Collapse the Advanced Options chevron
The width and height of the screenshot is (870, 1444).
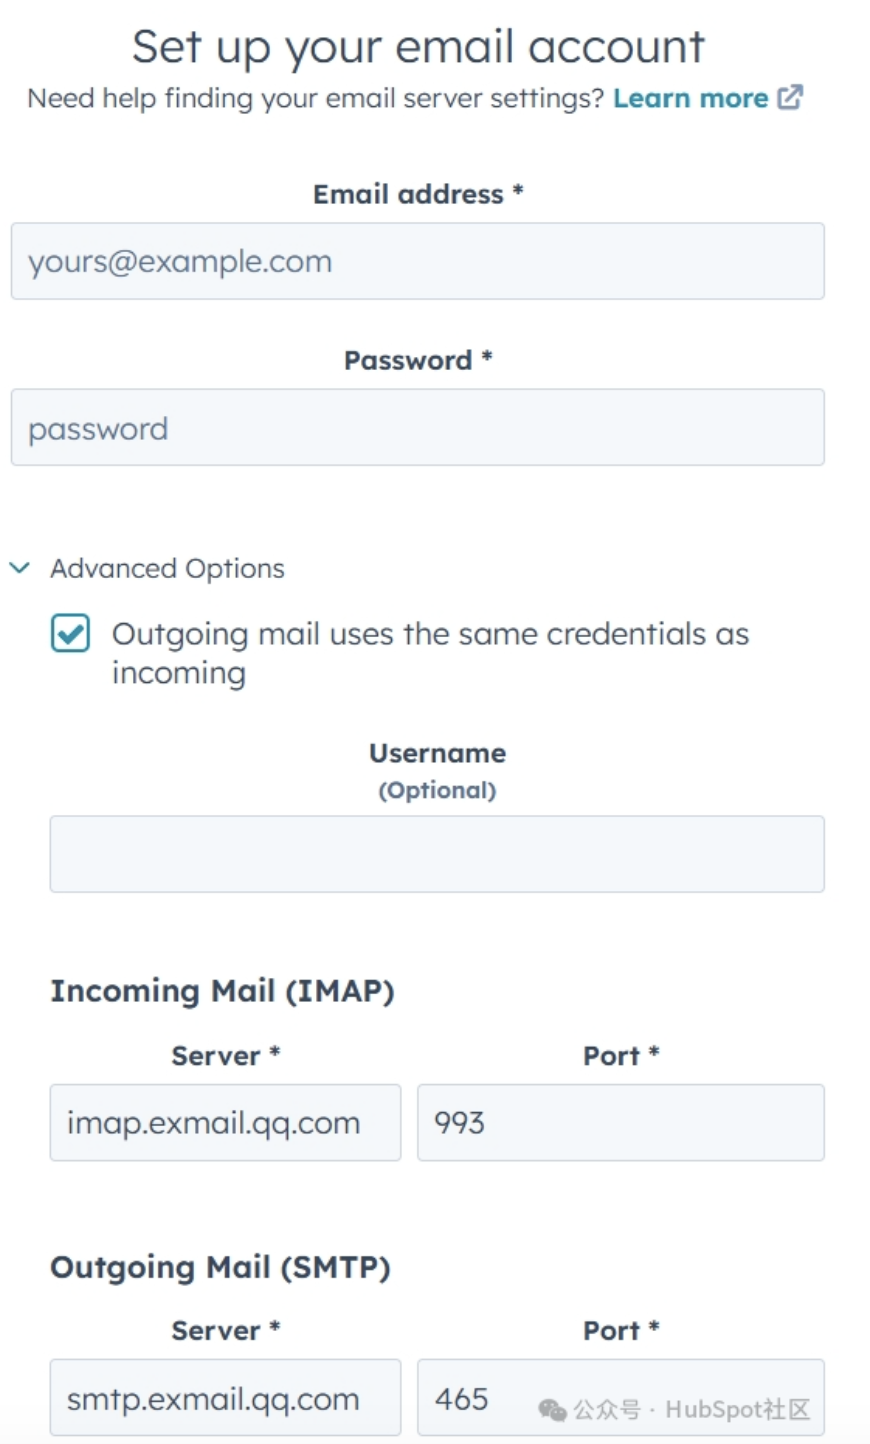click(19, 568)
